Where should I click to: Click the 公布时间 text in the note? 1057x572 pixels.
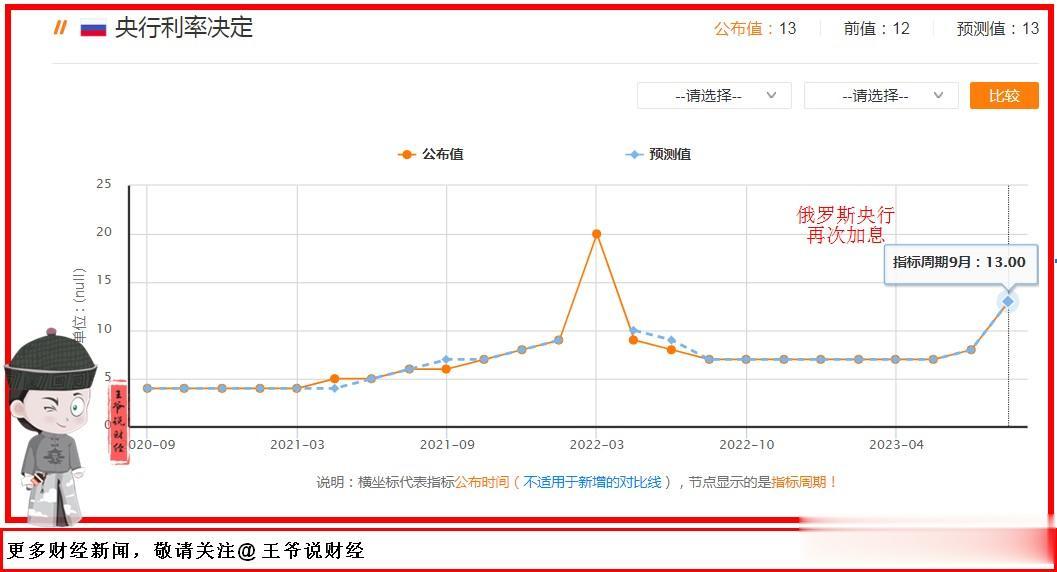[x=481, y=482]
